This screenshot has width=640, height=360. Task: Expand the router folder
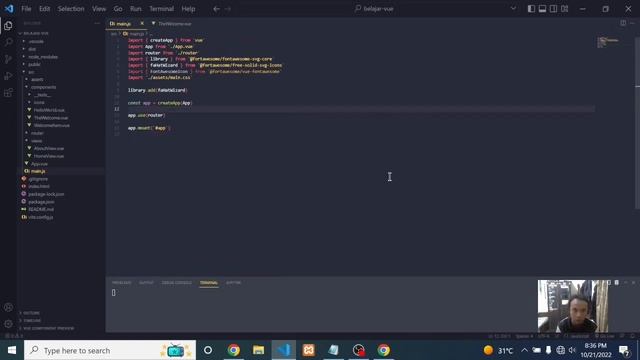(x=37, y=133)
